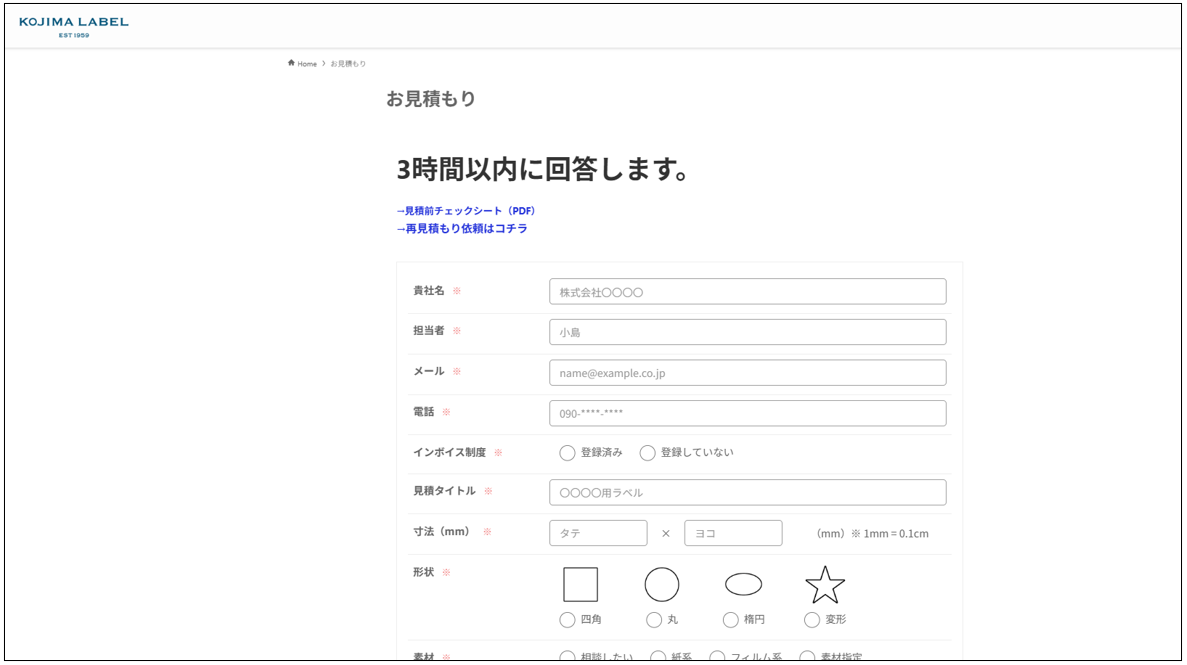
Task: Select the 登録済み invoice option
Action: (568, 453)
